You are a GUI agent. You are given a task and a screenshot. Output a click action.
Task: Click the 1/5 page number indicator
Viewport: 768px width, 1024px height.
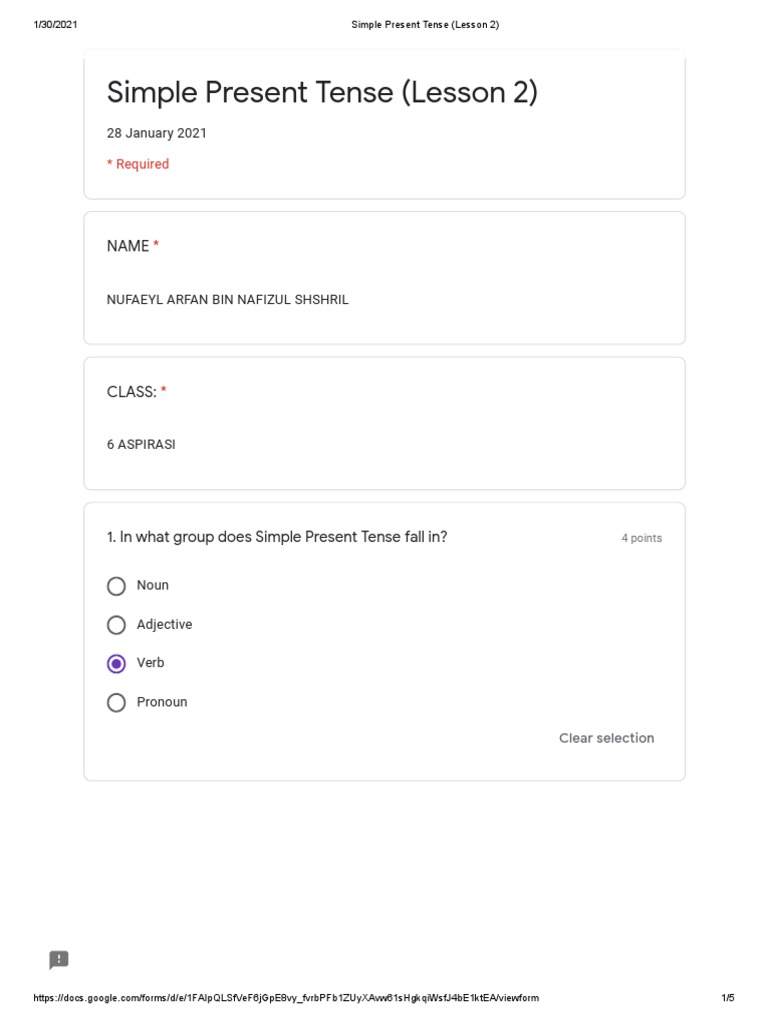tap(727, 998)
